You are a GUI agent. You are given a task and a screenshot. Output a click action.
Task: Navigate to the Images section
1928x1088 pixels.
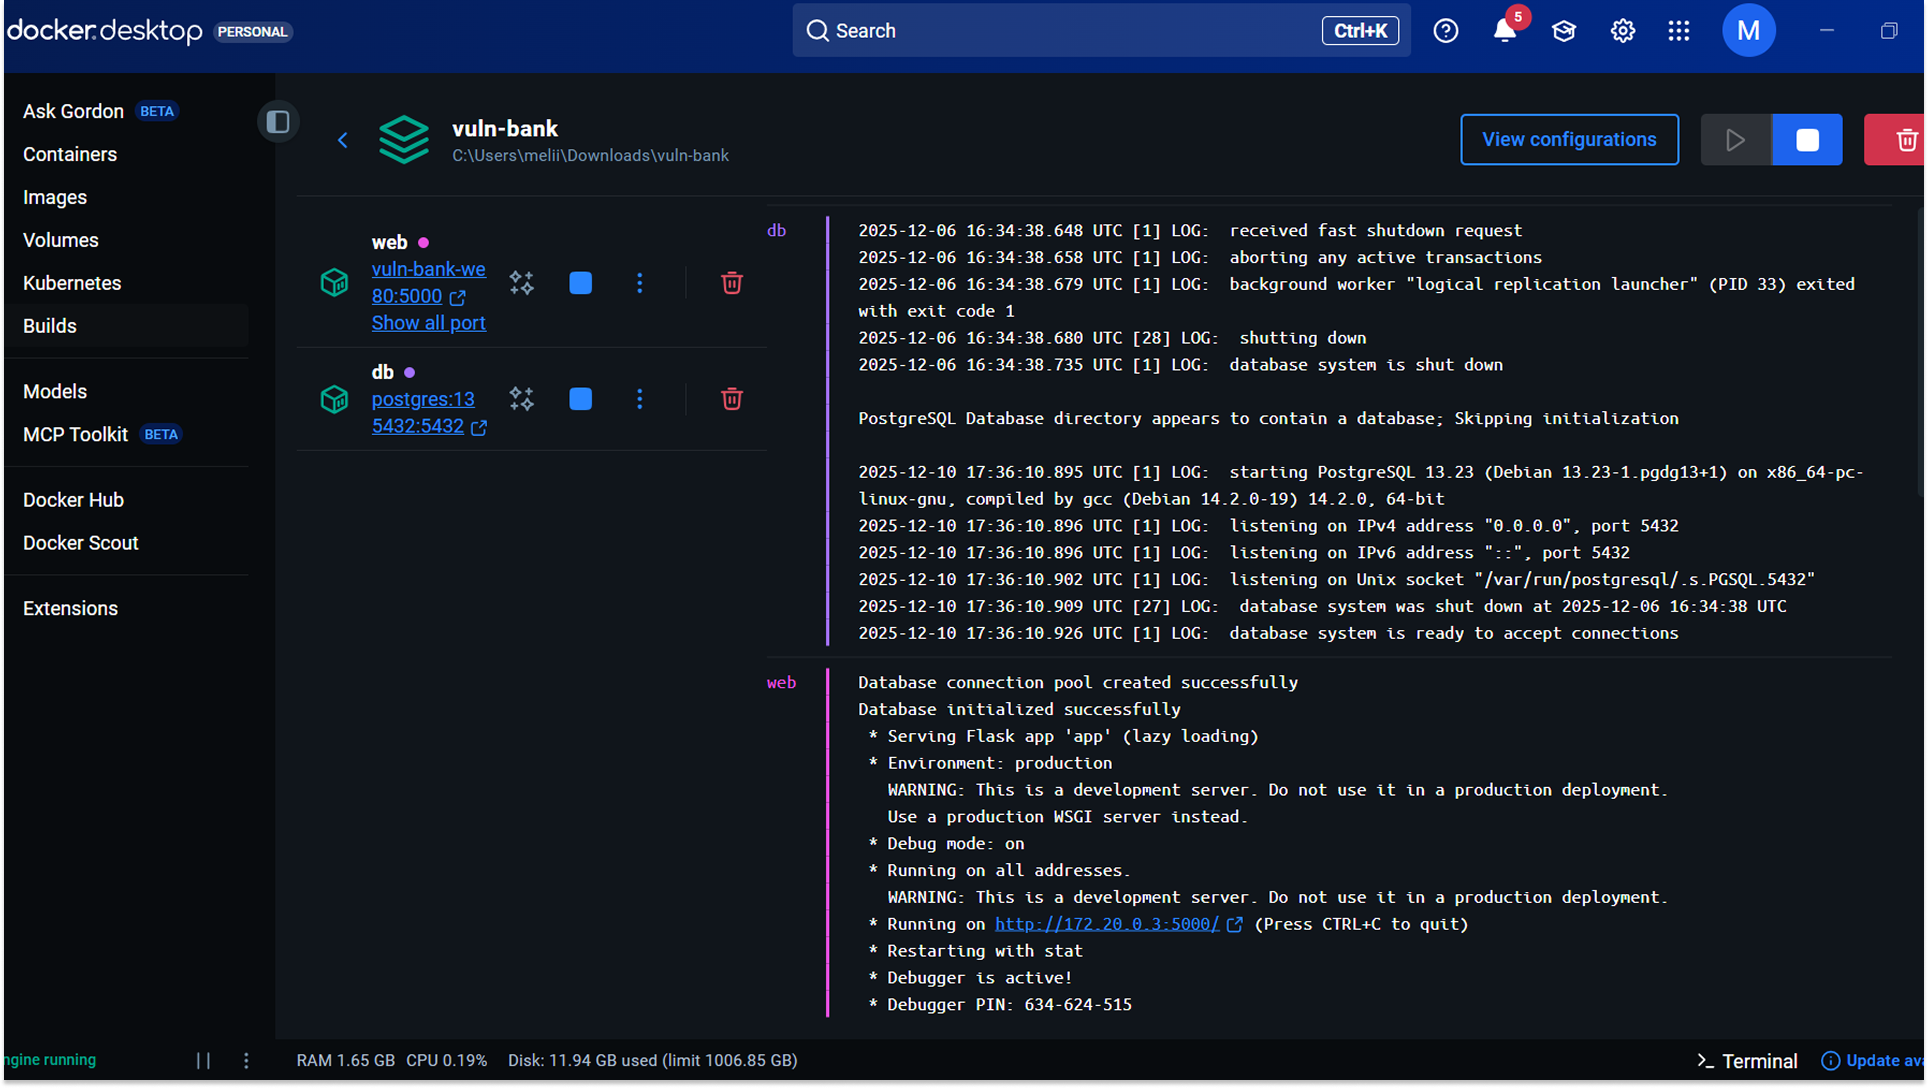pyautogui.click(x=55, y=197)
